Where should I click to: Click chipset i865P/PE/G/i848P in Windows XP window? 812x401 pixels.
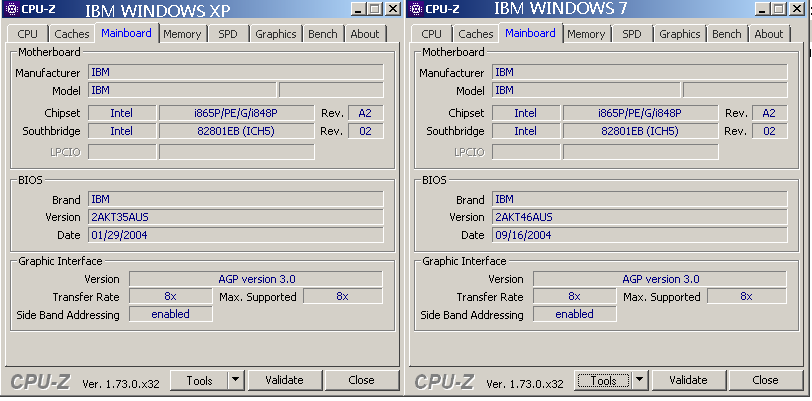(x=237, y=113)
